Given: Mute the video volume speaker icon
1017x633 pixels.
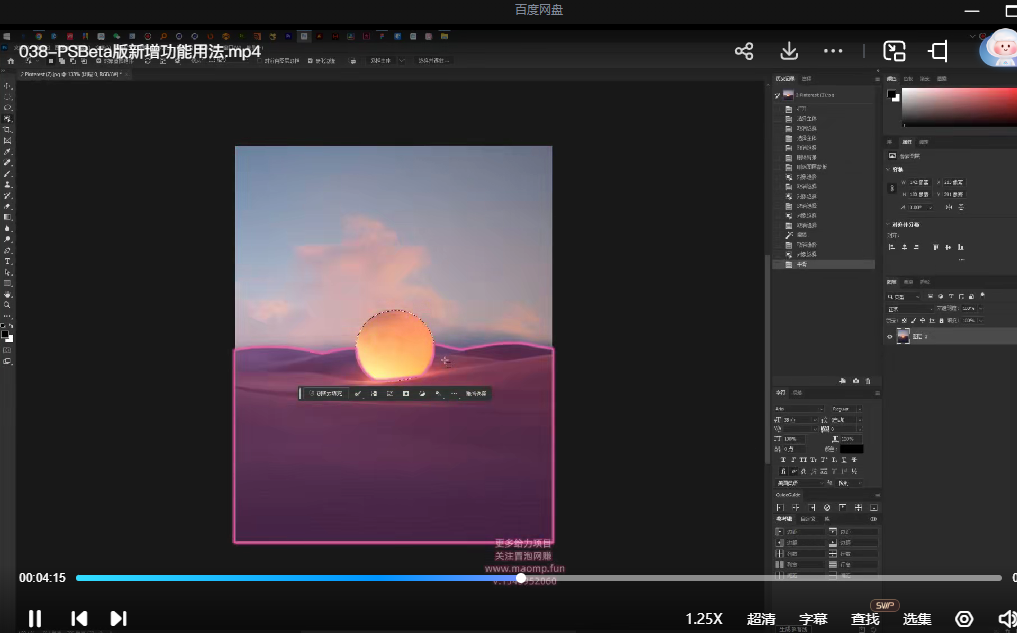Looking at the screenshot, I should tap(1007, 619).
